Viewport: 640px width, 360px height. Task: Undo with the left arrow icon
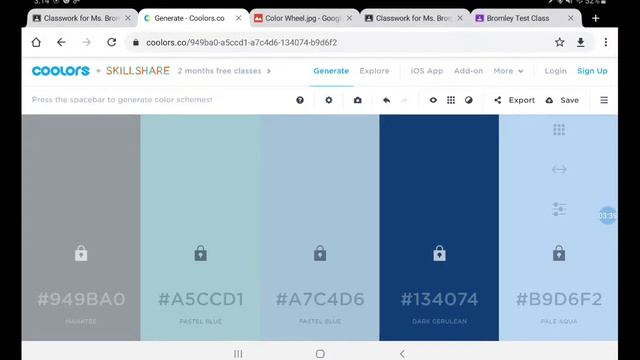coord(386,100)
